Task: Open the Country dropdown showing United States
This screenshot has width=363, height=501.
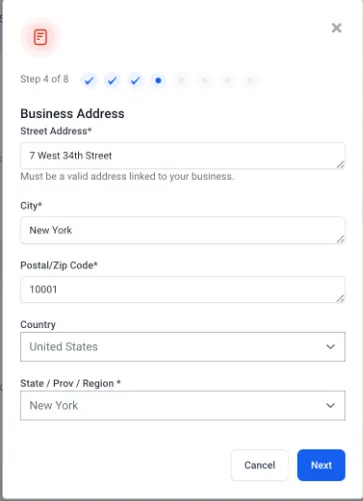Action: pos(183,347)
